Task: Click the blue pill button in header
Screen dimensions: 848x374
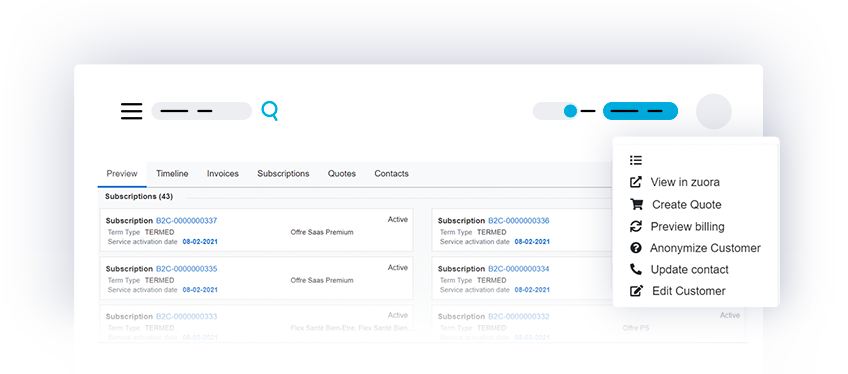Action: [640, 111]
